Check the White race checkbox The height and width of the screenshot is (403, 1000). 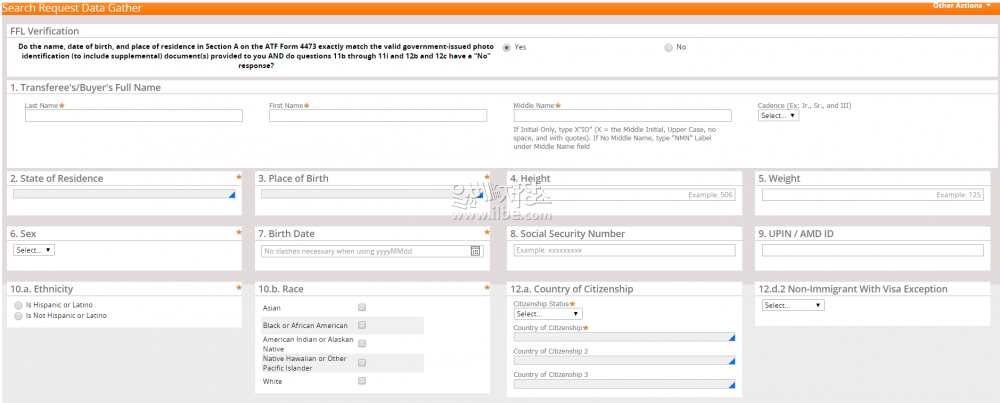362,381
